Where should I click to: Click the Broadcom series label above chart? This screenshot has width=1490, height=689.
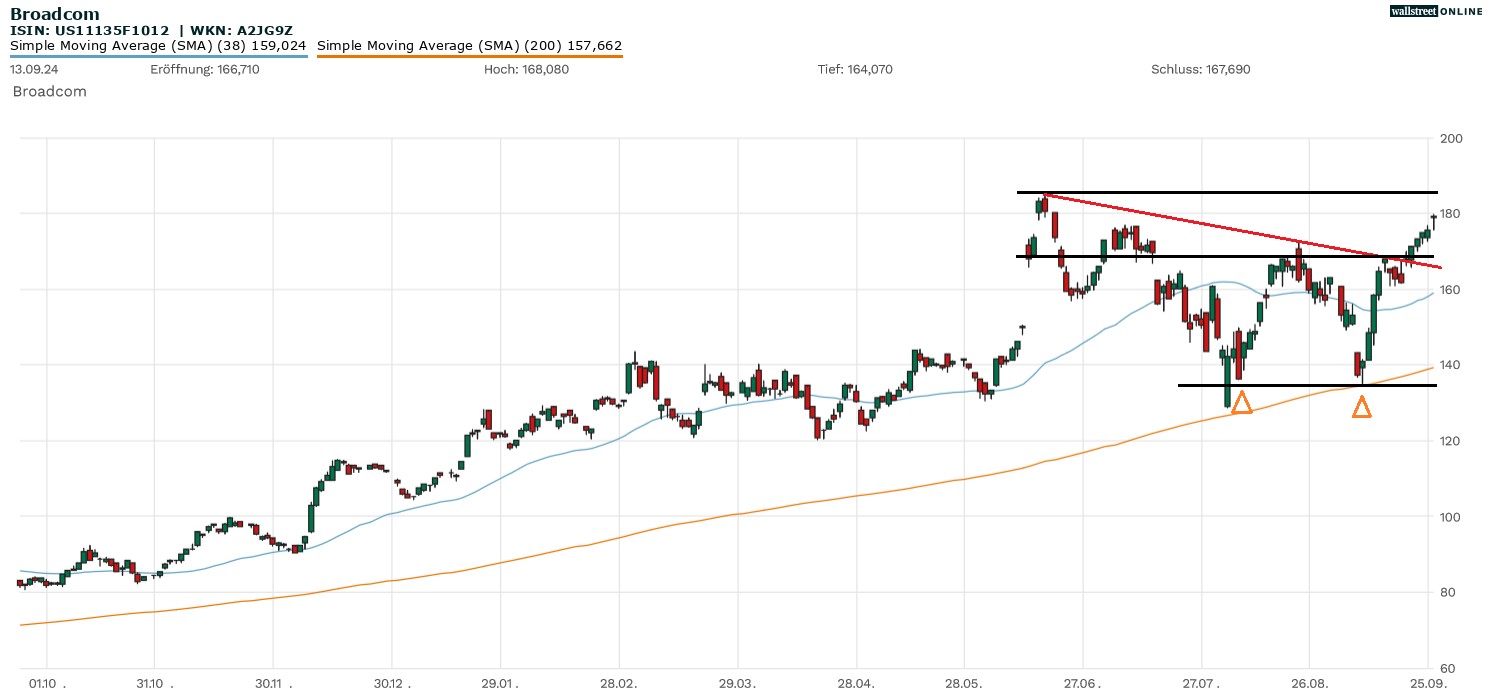pyautogui.click(x=49, y=91)
